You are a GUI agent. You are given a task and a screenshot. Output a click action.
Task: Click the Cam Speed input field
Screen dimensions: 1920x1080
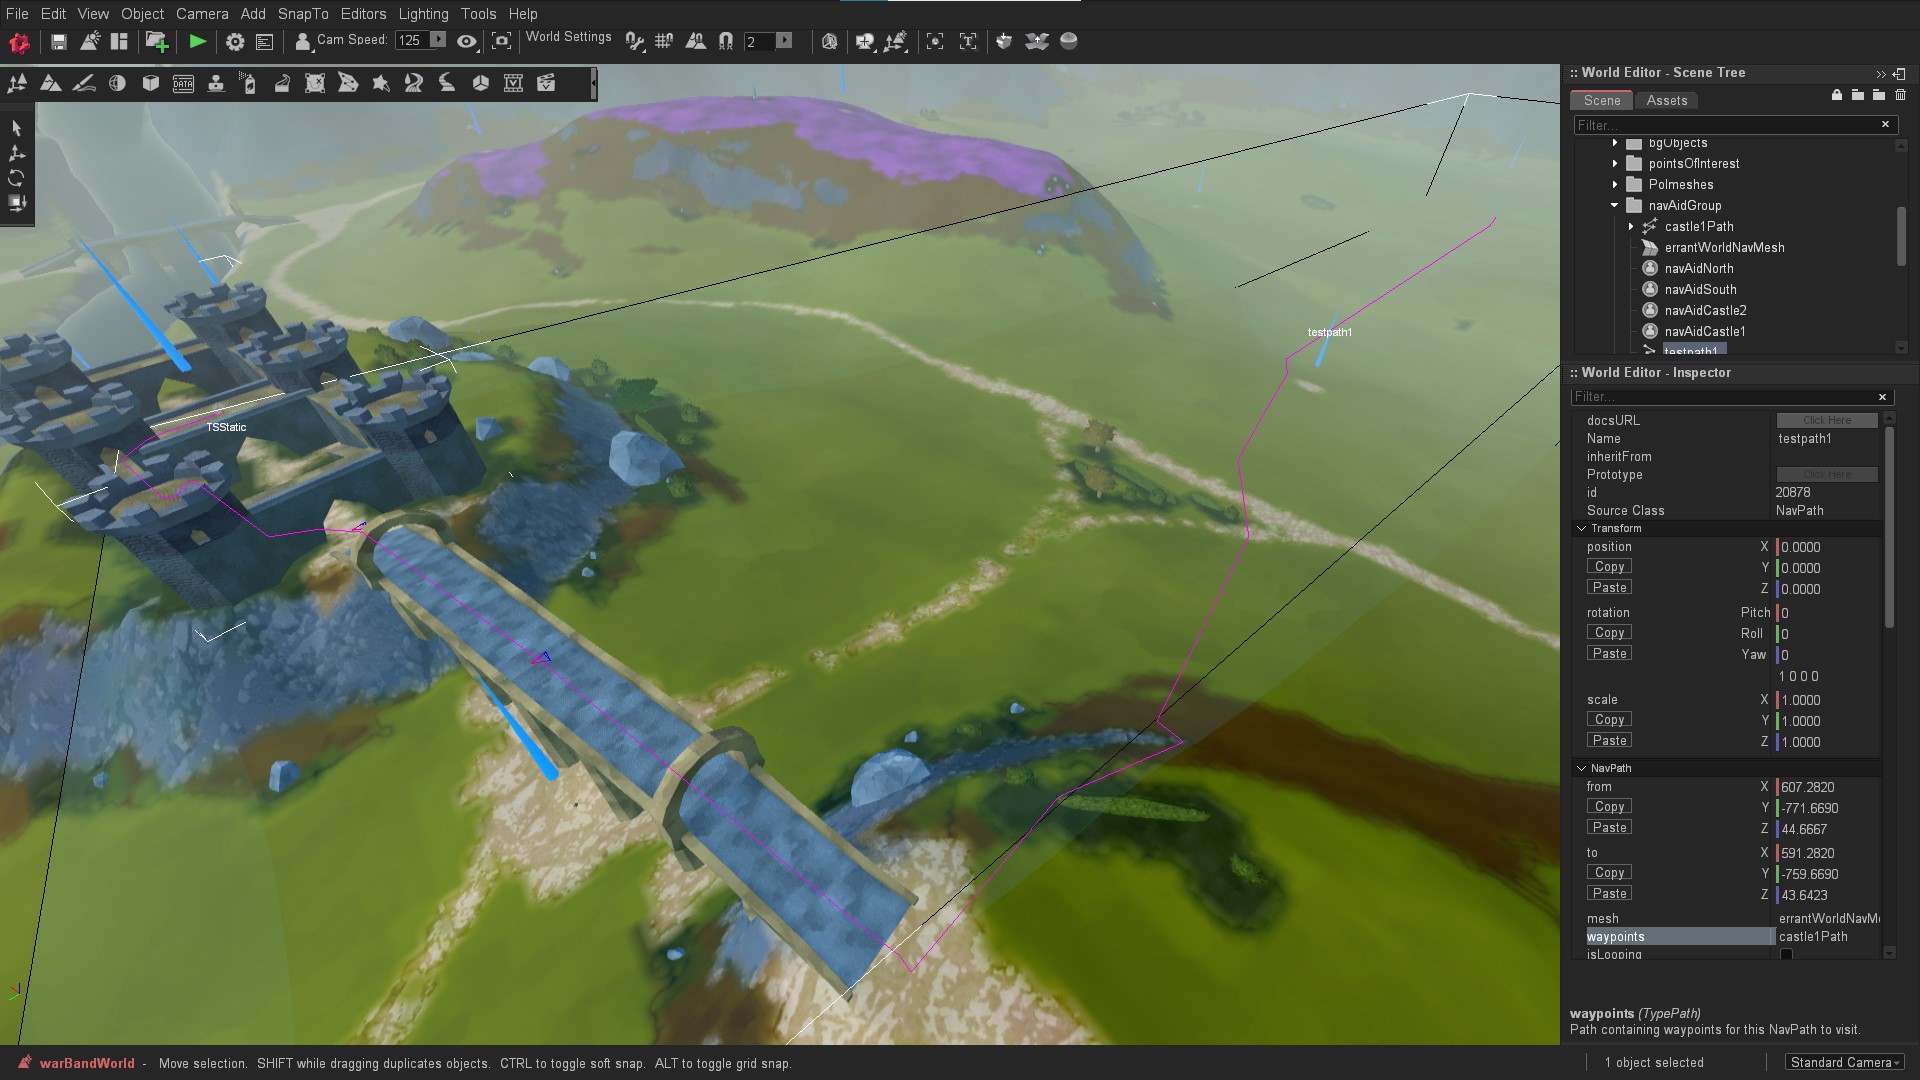(411, 40)
